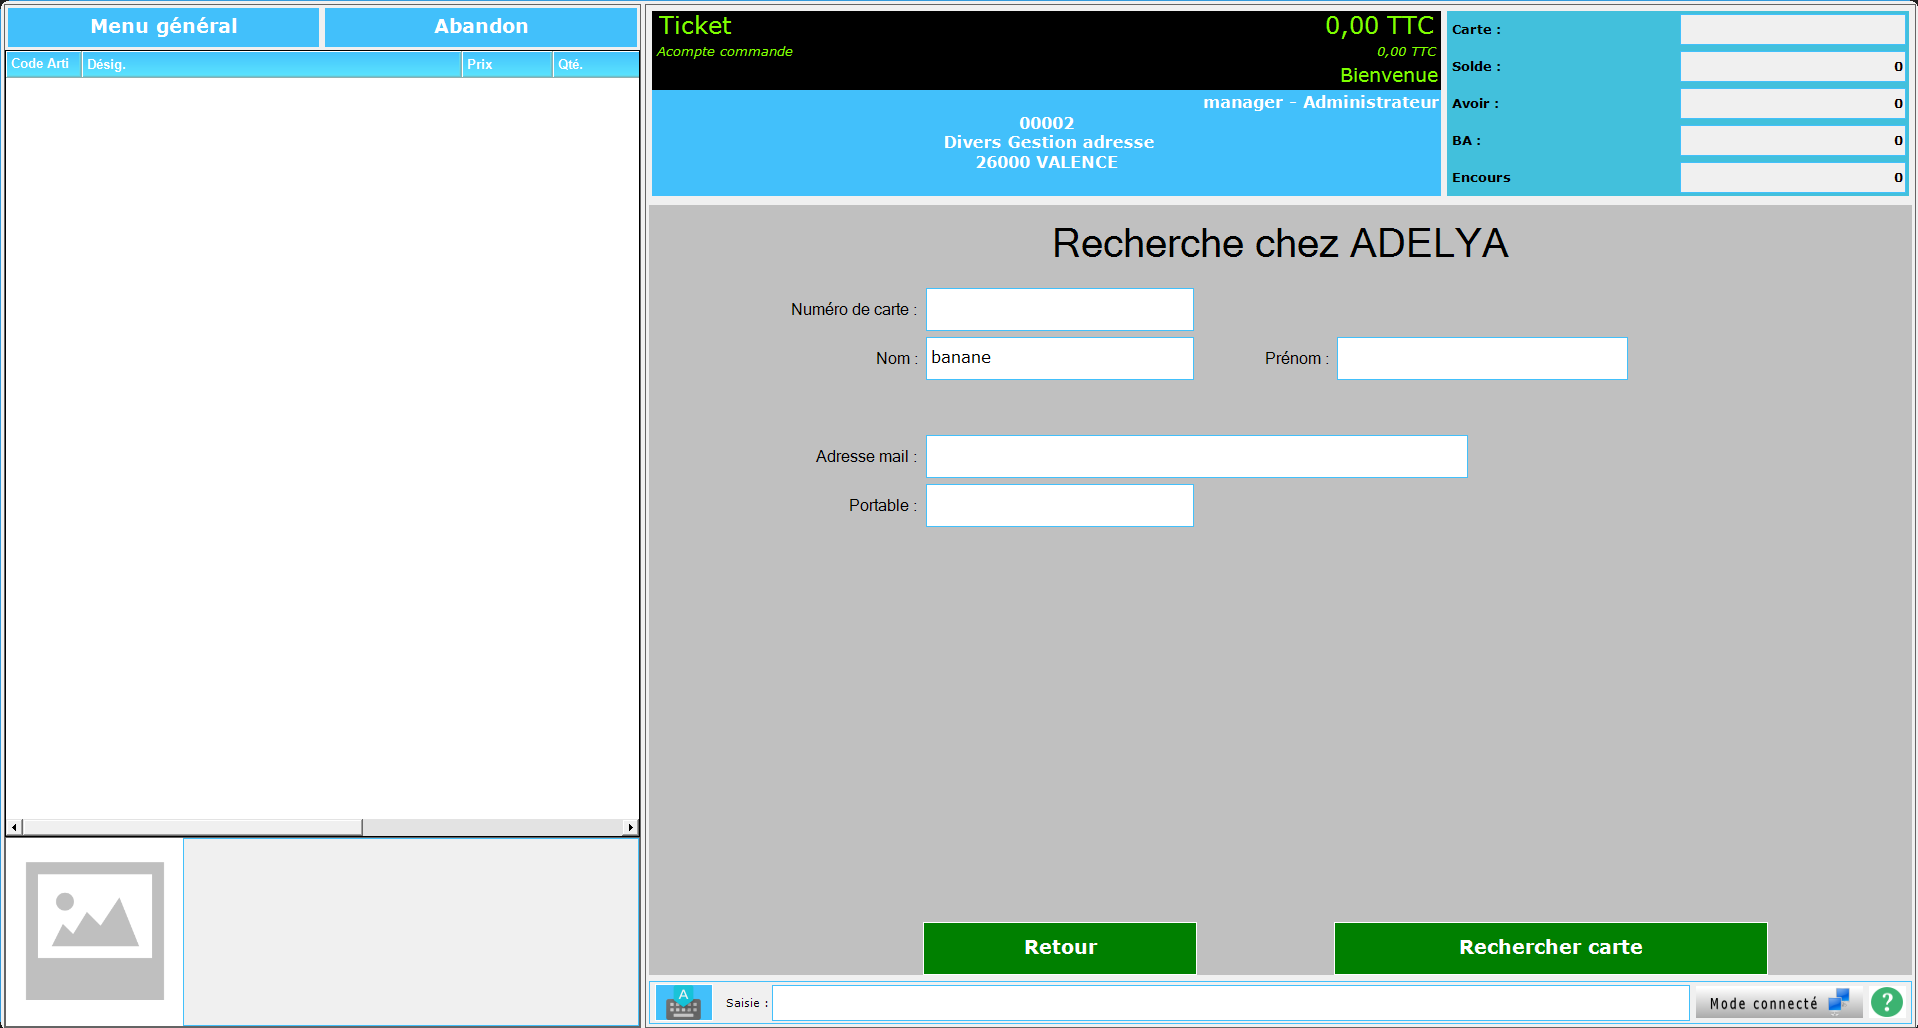Click the Prix column header
The height and width of the screenshot is (1028, 1918).
[x=508, y=64]
